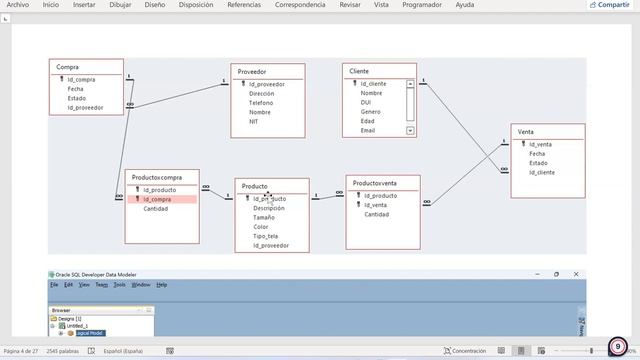This screenshot has height=360, width=640.
Task: Minimize the Browser panel in Data Modeler
Action: [139, 310]
